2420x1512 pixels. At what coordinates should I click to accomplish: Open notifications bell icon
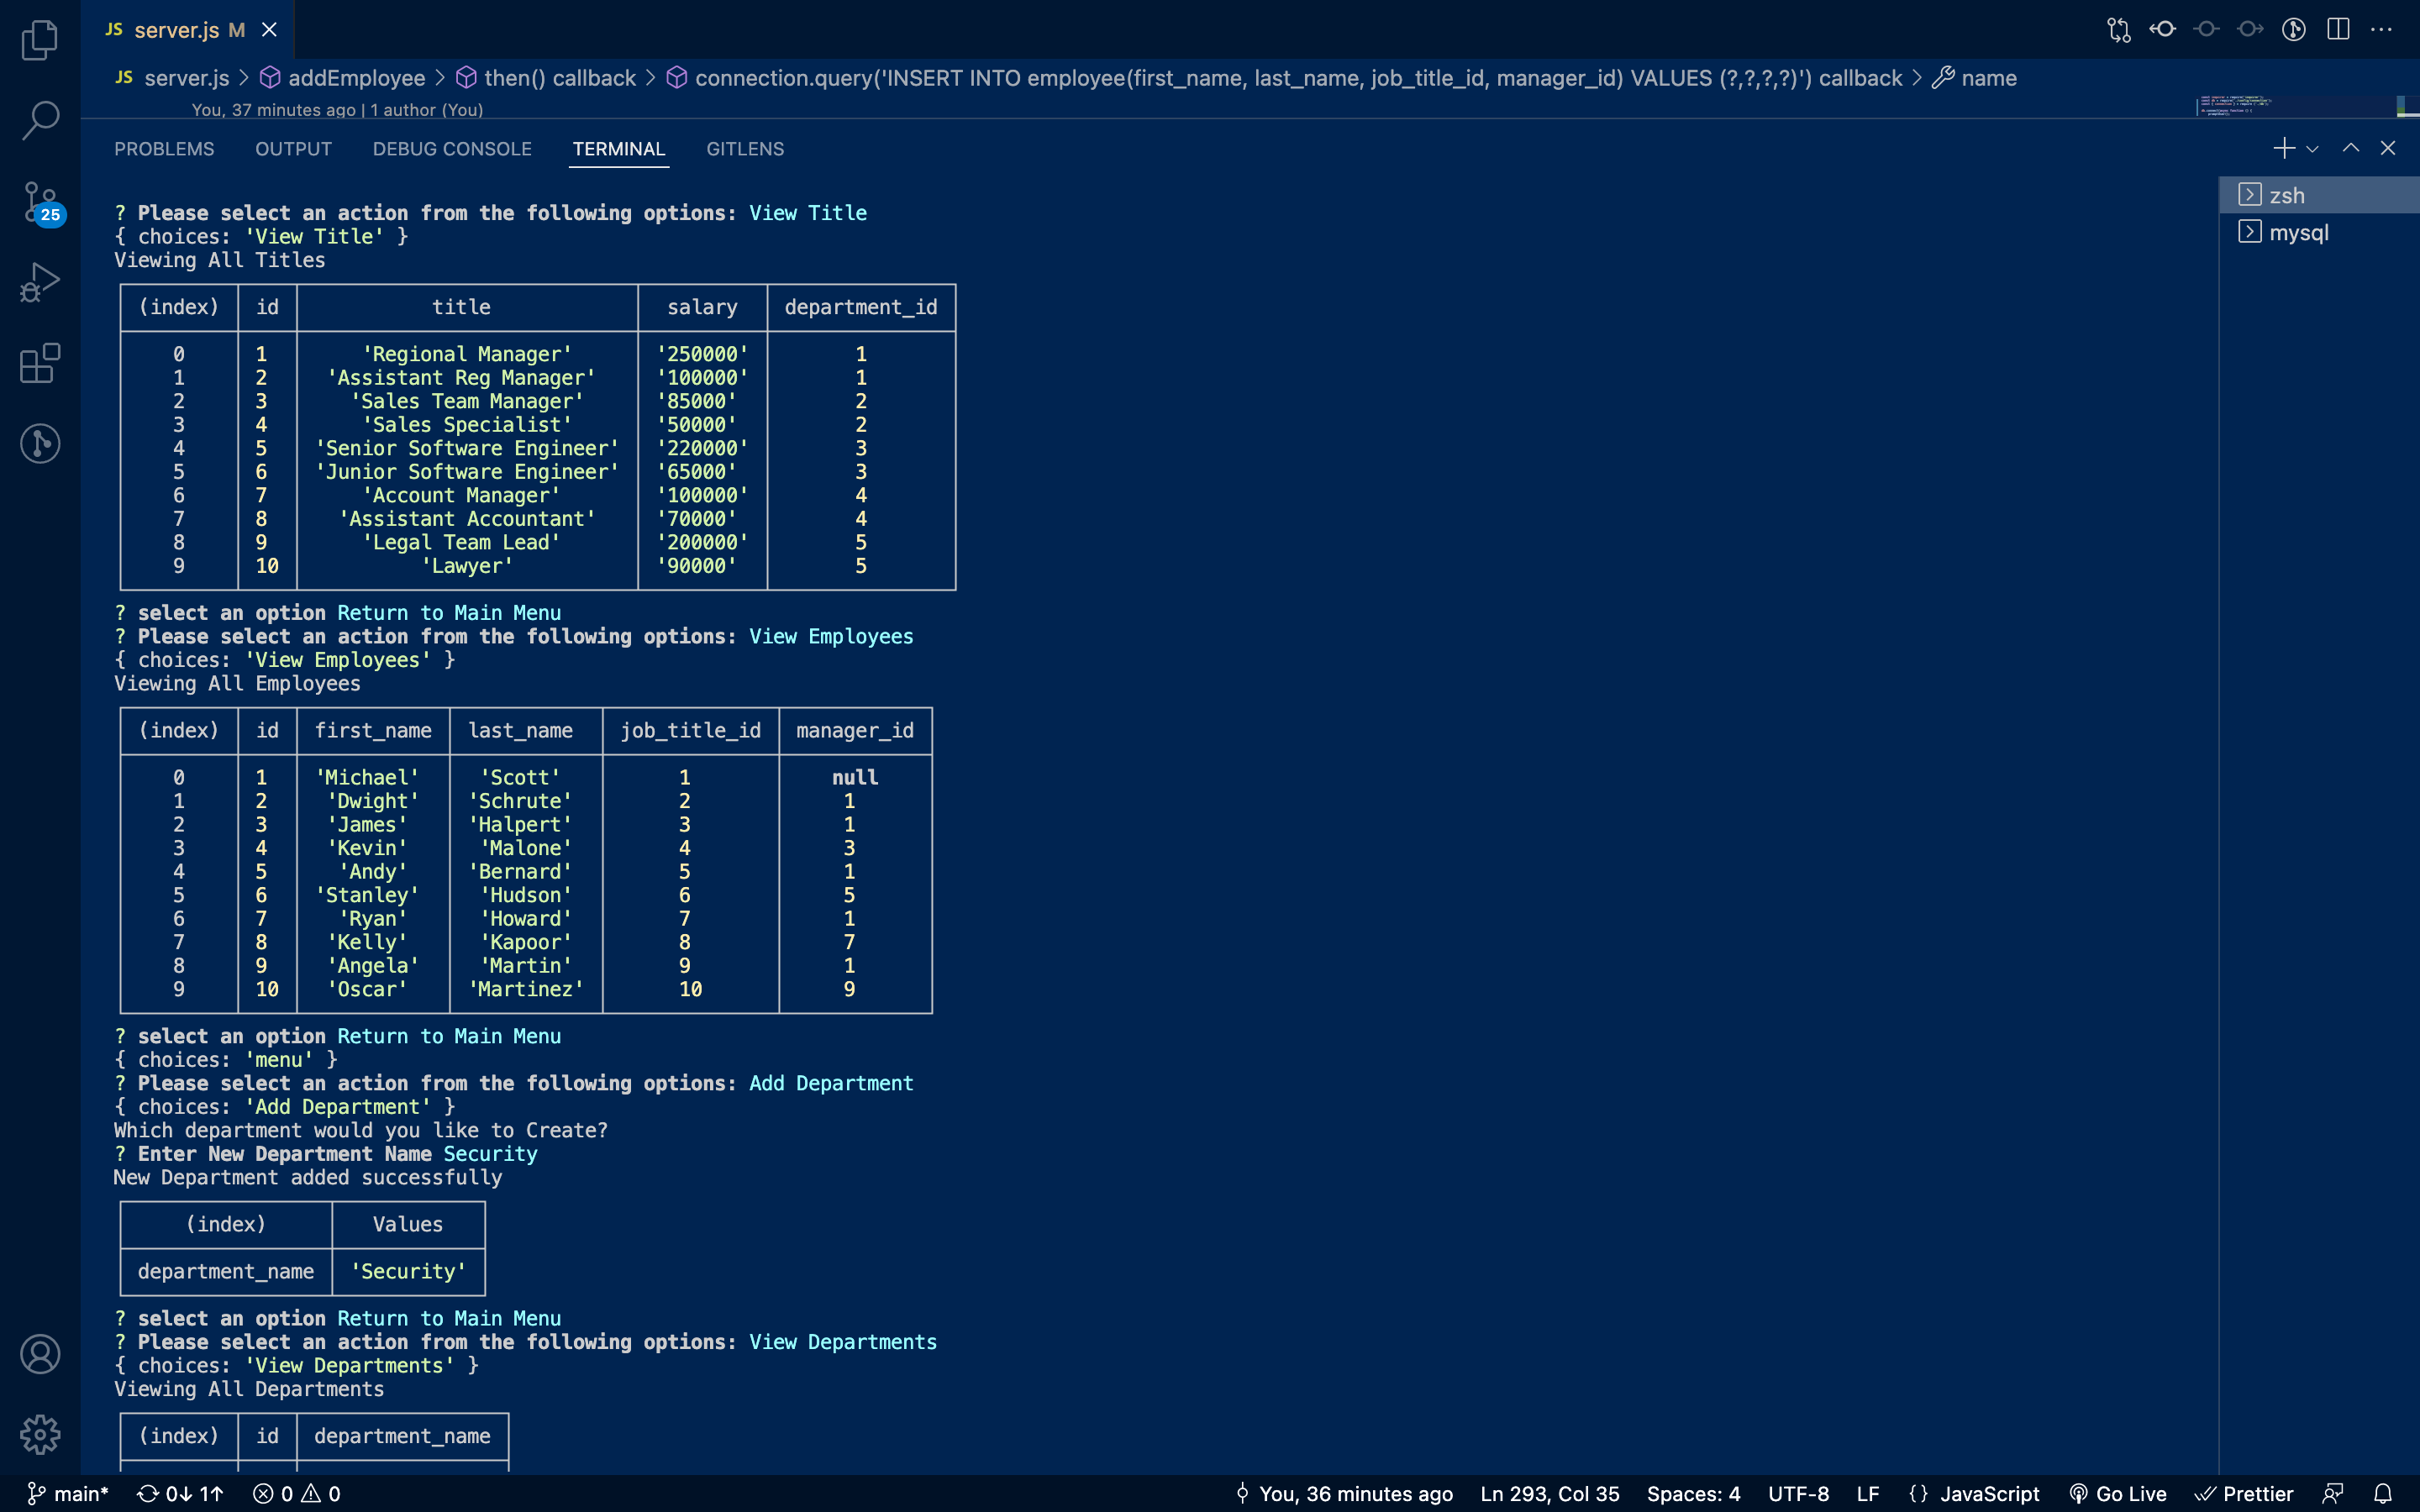click(2383, 1493)
